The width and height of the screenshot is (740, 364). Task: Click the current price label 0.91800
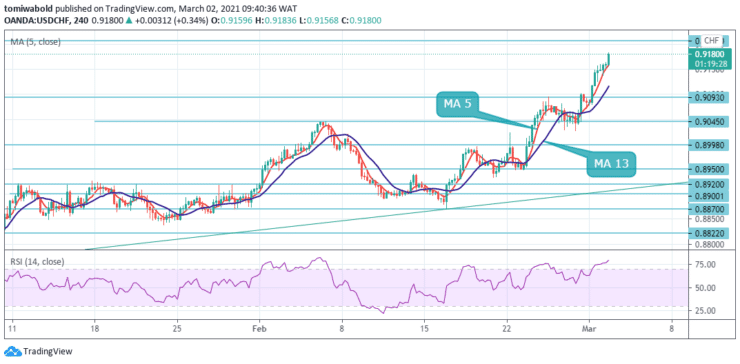coord(709,54)
